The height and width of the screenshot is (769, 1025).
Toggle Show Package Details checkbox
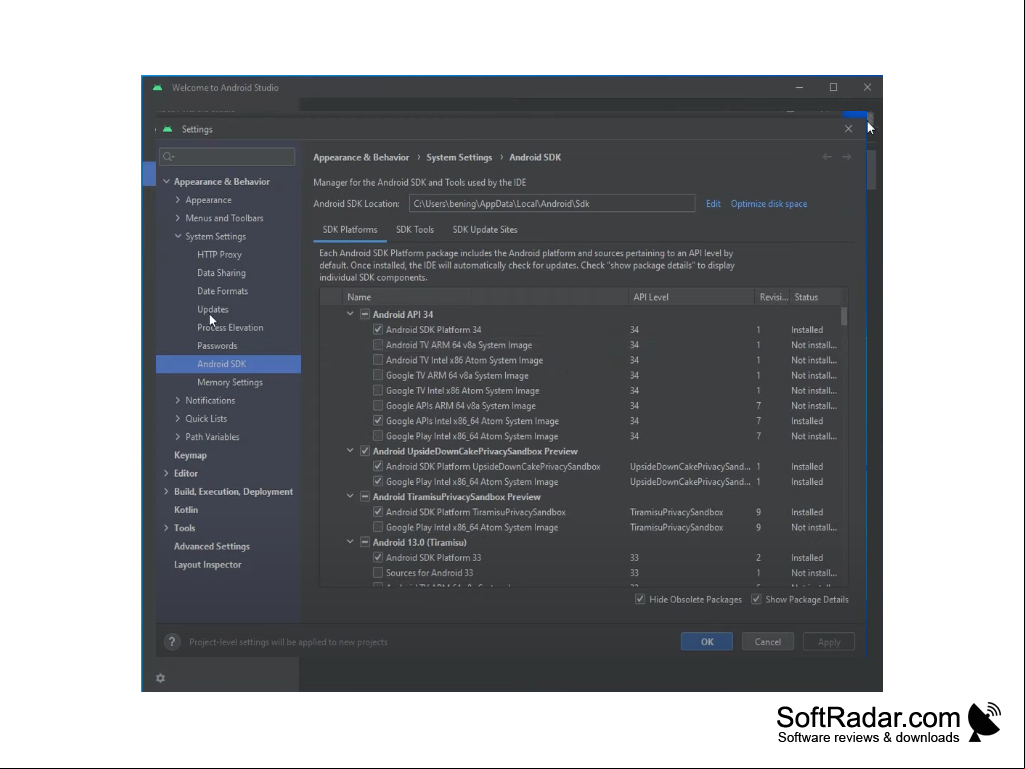(756, 599)
